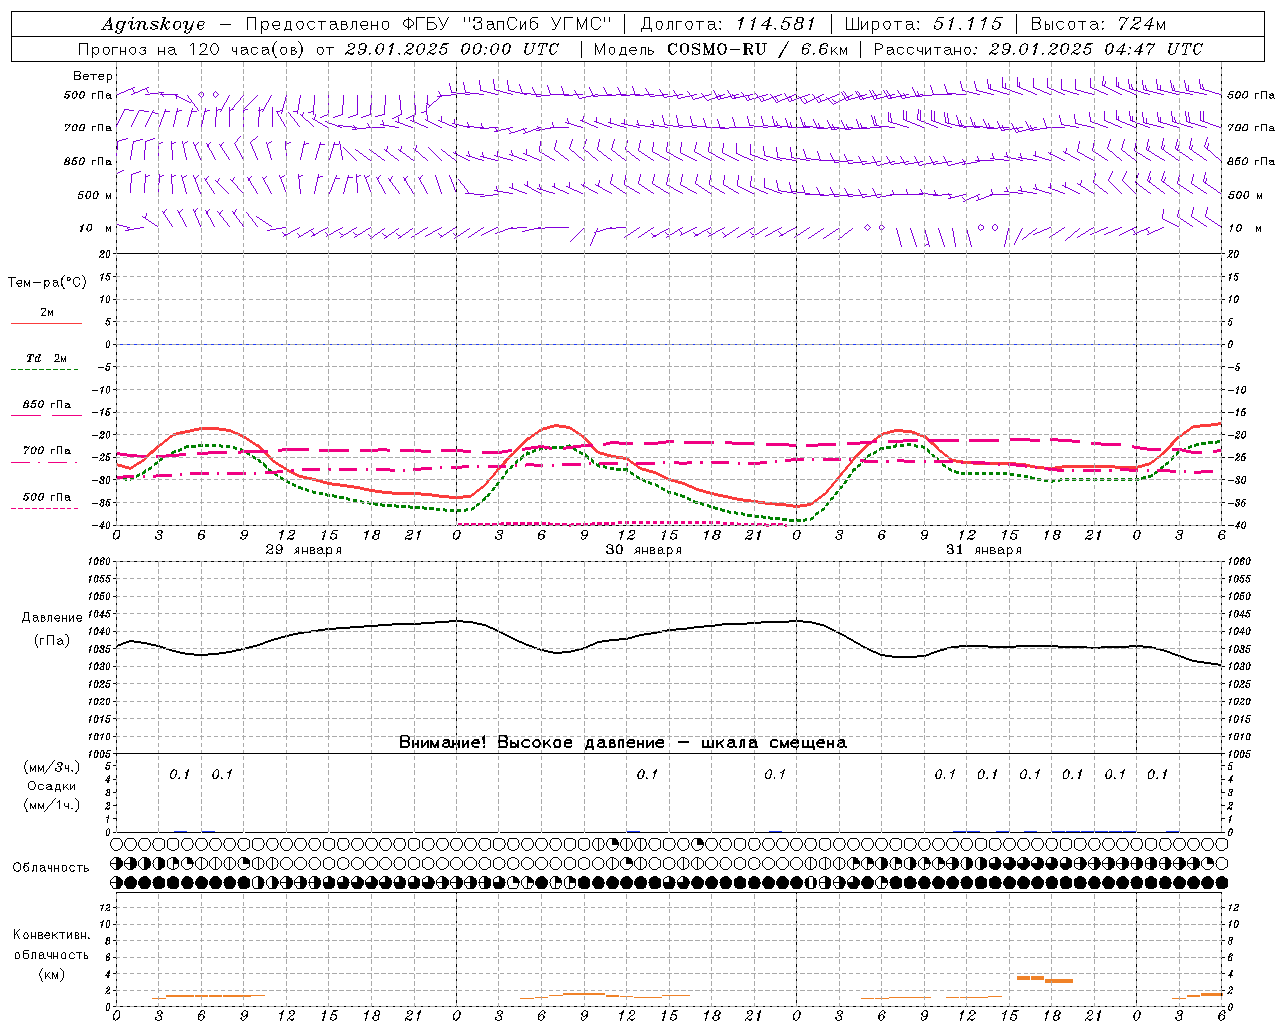1280x1024 pixels.
Task: Click the 29 января date label
Action: [x=304, y=550]
